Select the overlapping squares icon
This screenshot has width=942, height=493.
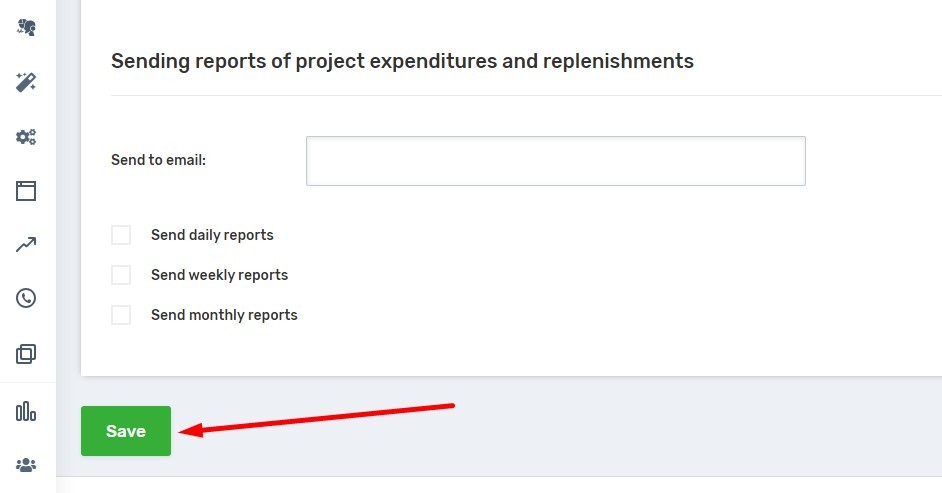pos(26,353)
